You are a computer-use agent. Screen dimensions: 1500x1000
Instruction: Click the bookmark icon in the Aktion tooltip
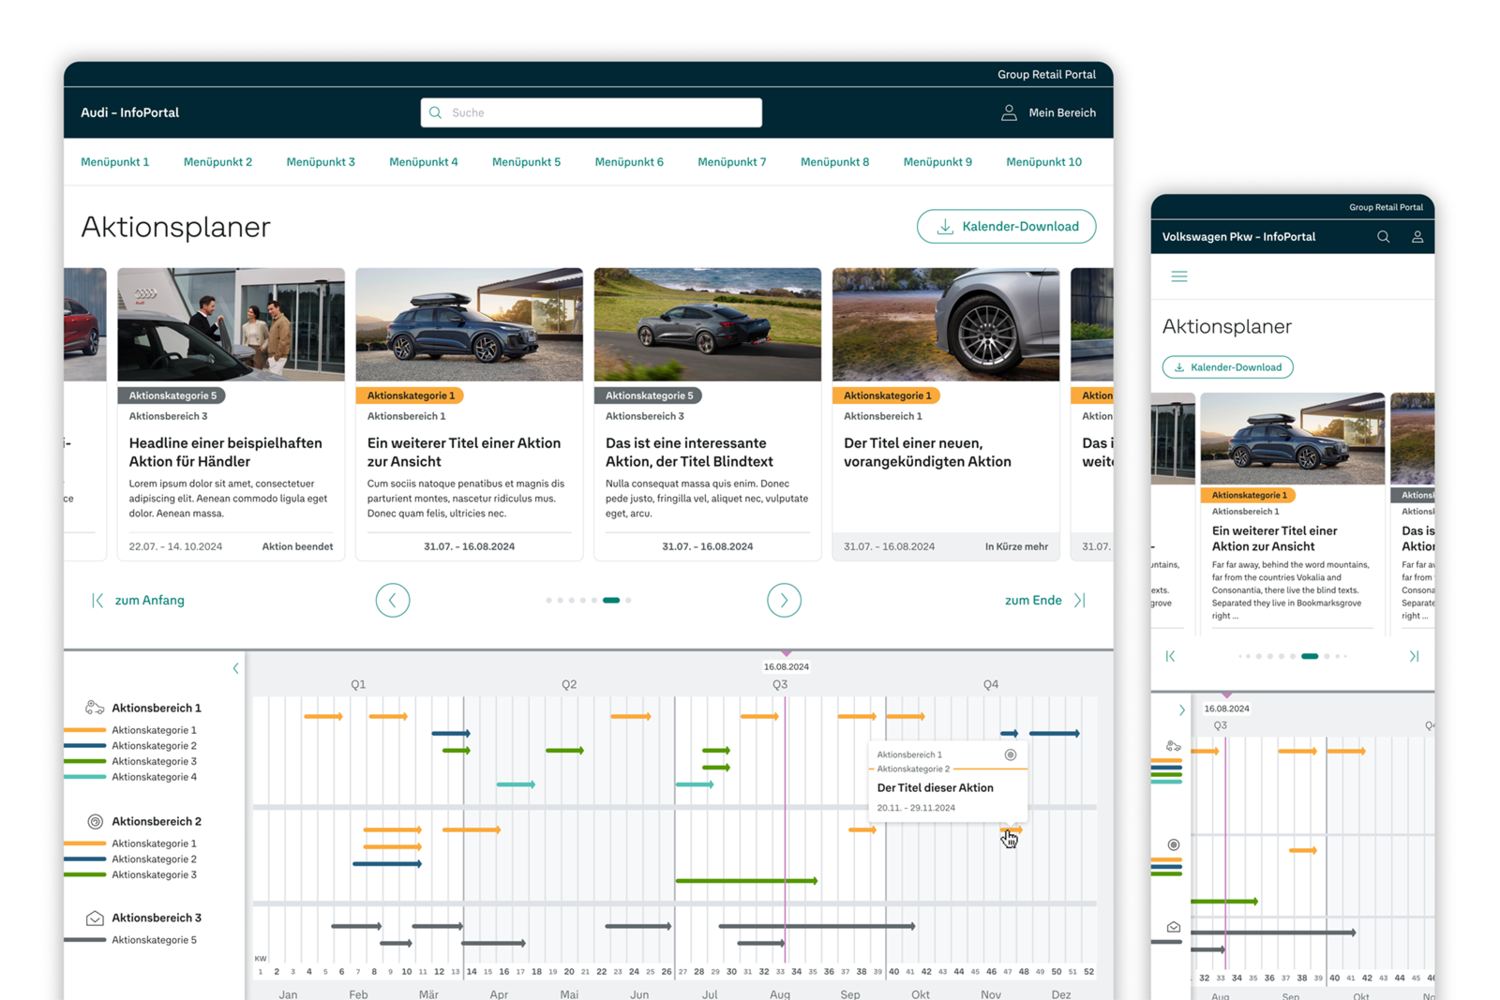tap(1010, 755)
